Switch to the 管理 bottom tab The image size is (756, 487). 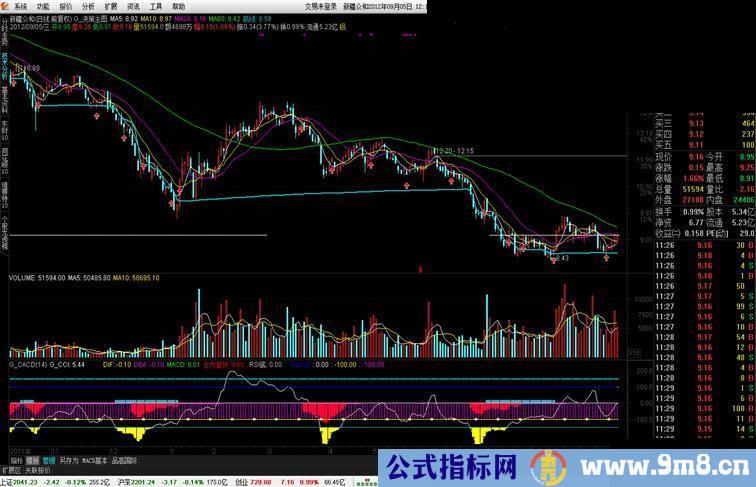click(48, 460)
